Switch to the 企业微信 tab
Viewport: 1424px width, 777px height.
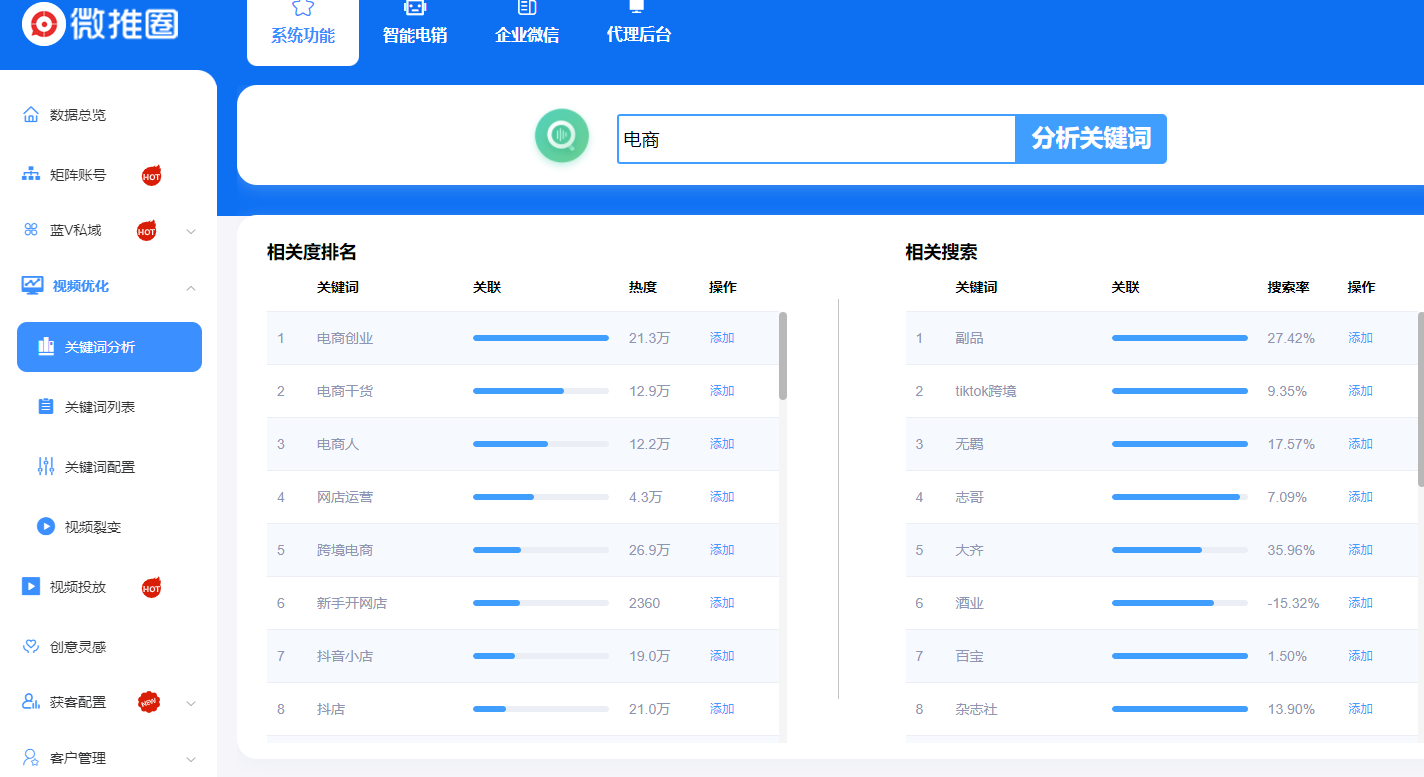pos(527,33)
